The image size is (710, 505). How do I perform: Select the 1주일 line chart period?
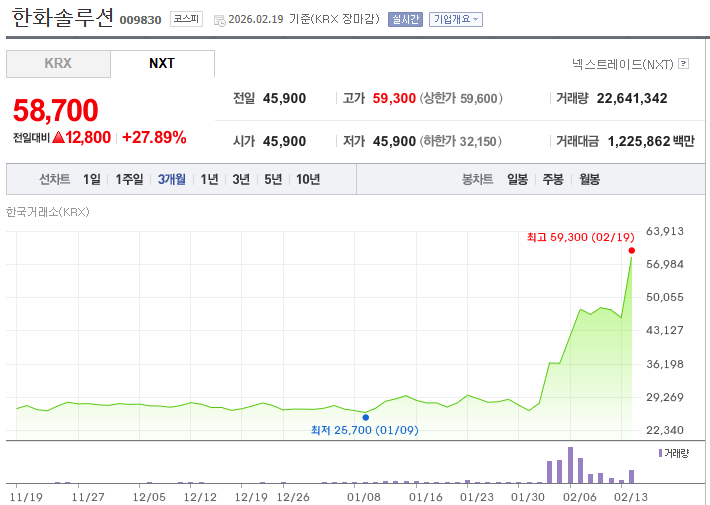click(x=129, y=179)
